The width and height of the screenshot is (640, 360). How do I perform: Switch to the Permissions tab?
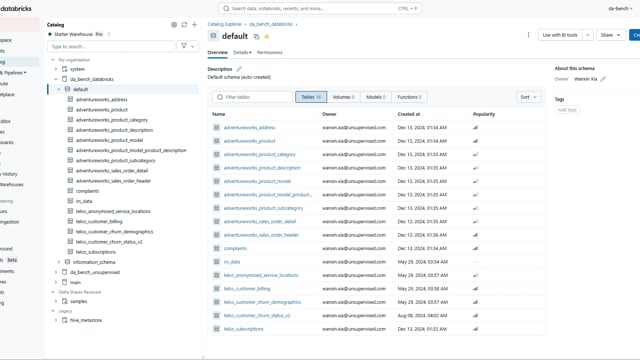pos(269,53)
